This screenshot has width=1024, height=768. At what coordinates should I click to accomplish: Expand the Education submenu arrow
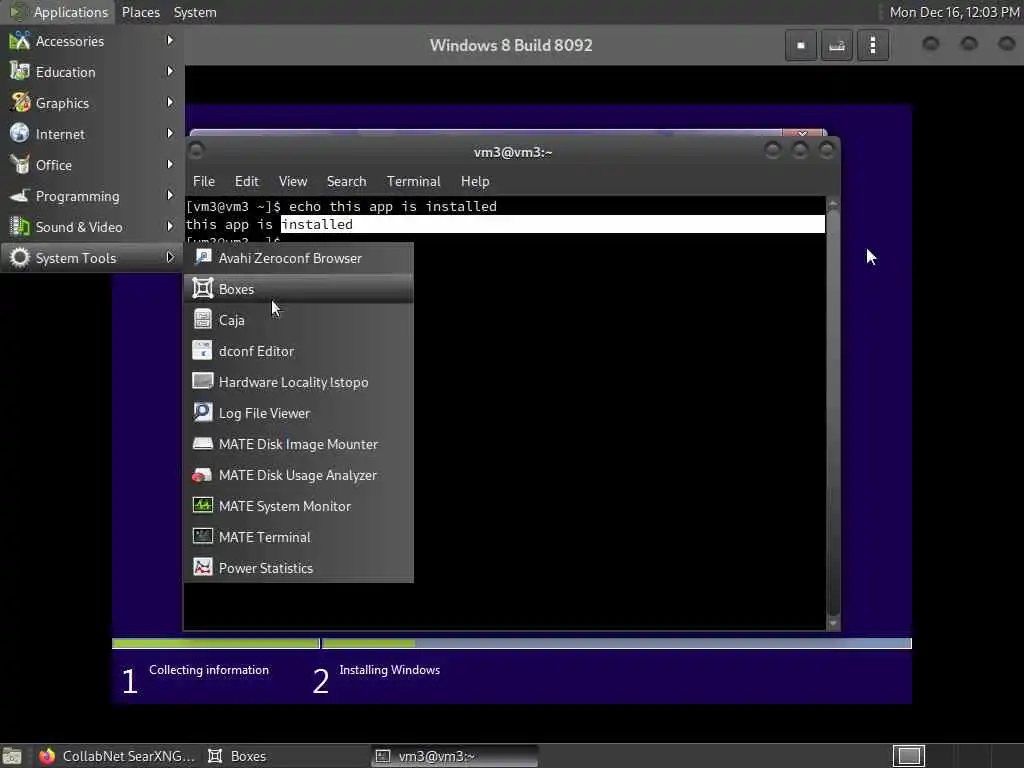(x=170, y=71)
